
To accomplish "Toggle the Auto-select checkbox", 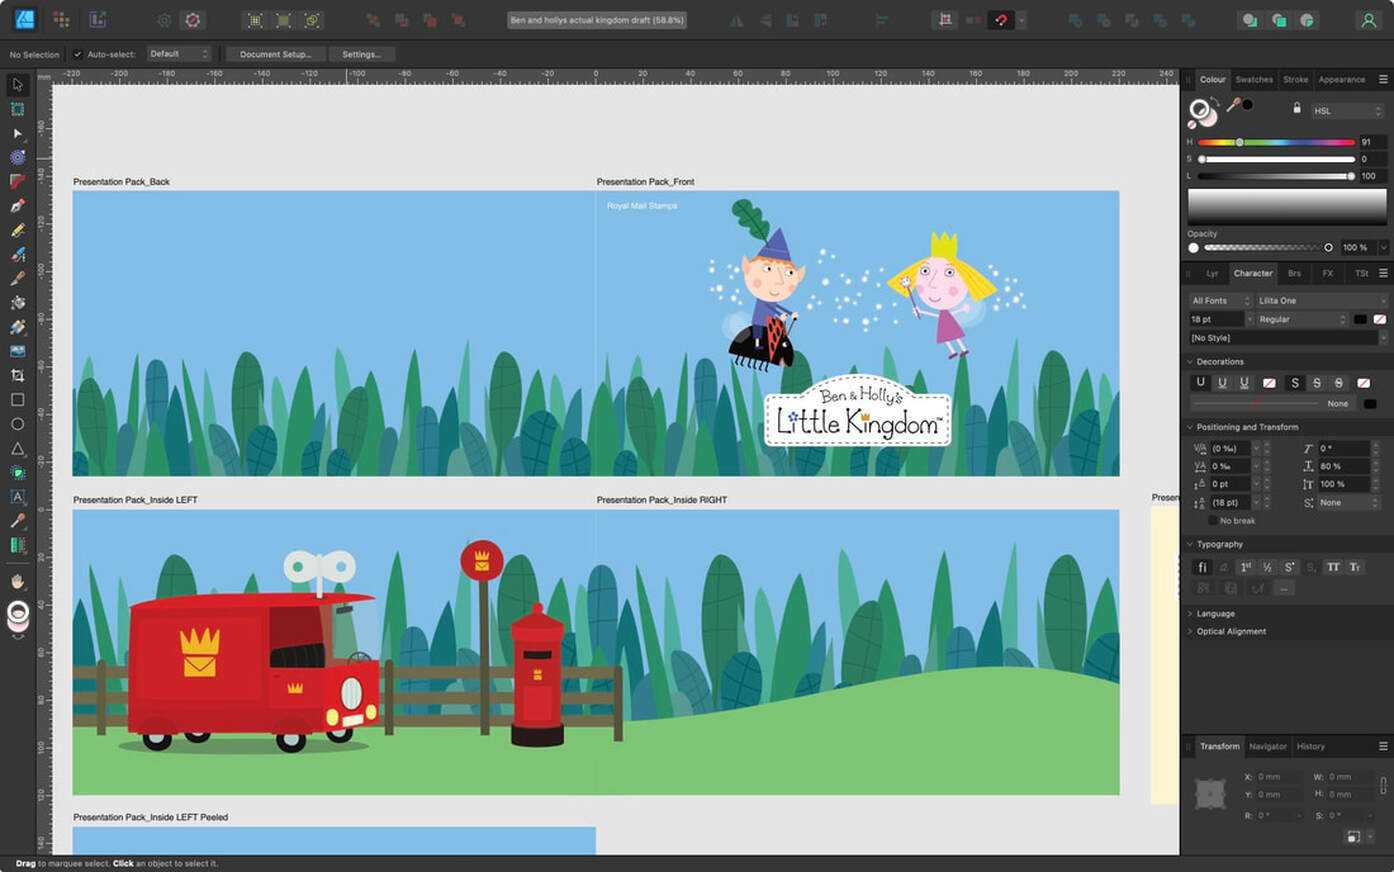I will [x=78, y=54].
